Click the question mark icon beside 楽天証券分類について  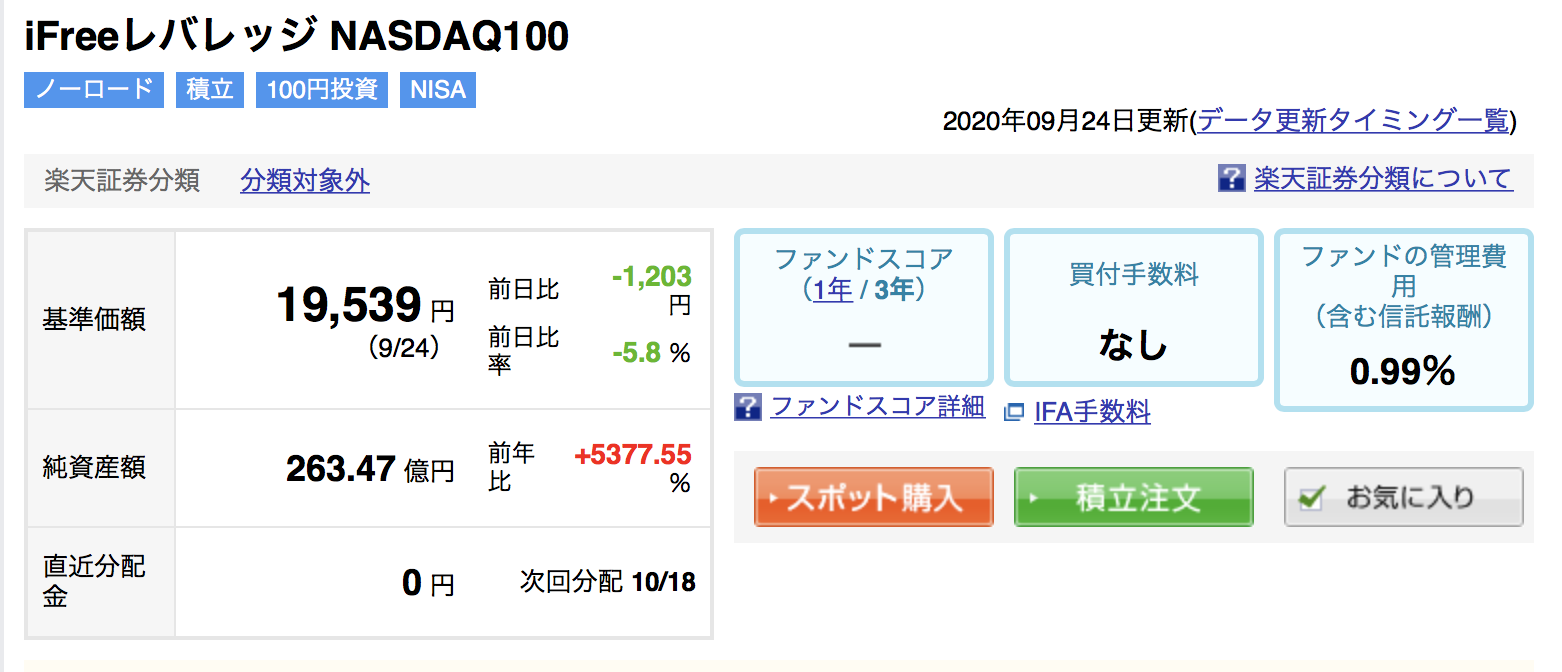coord(1231,179)
